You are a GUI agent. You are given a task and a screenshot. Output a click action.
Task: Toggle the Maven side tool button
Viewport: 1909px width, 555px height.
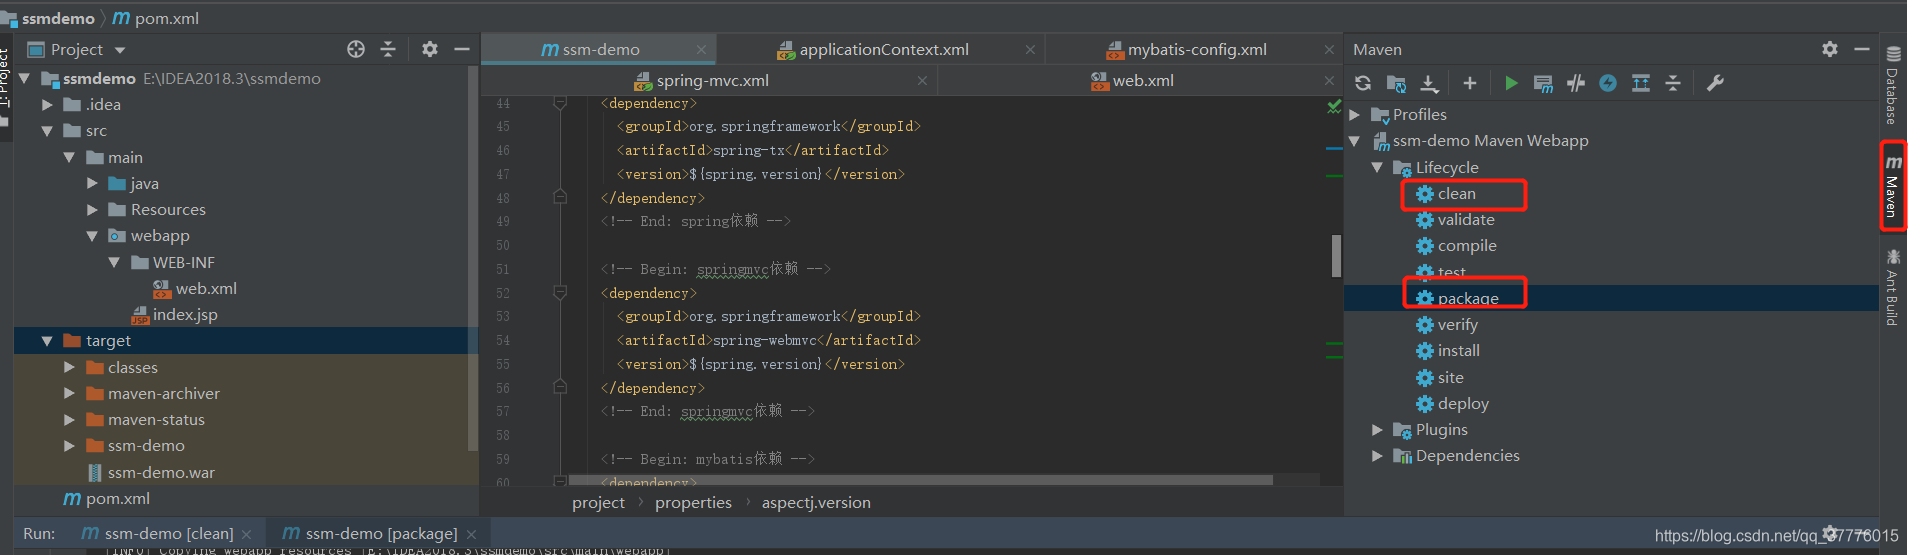tap(1892, 186)
